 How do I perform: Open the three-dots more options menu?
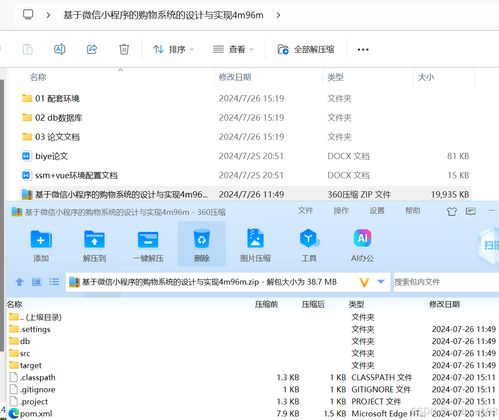pyautogui.click(x=363, y=50)
